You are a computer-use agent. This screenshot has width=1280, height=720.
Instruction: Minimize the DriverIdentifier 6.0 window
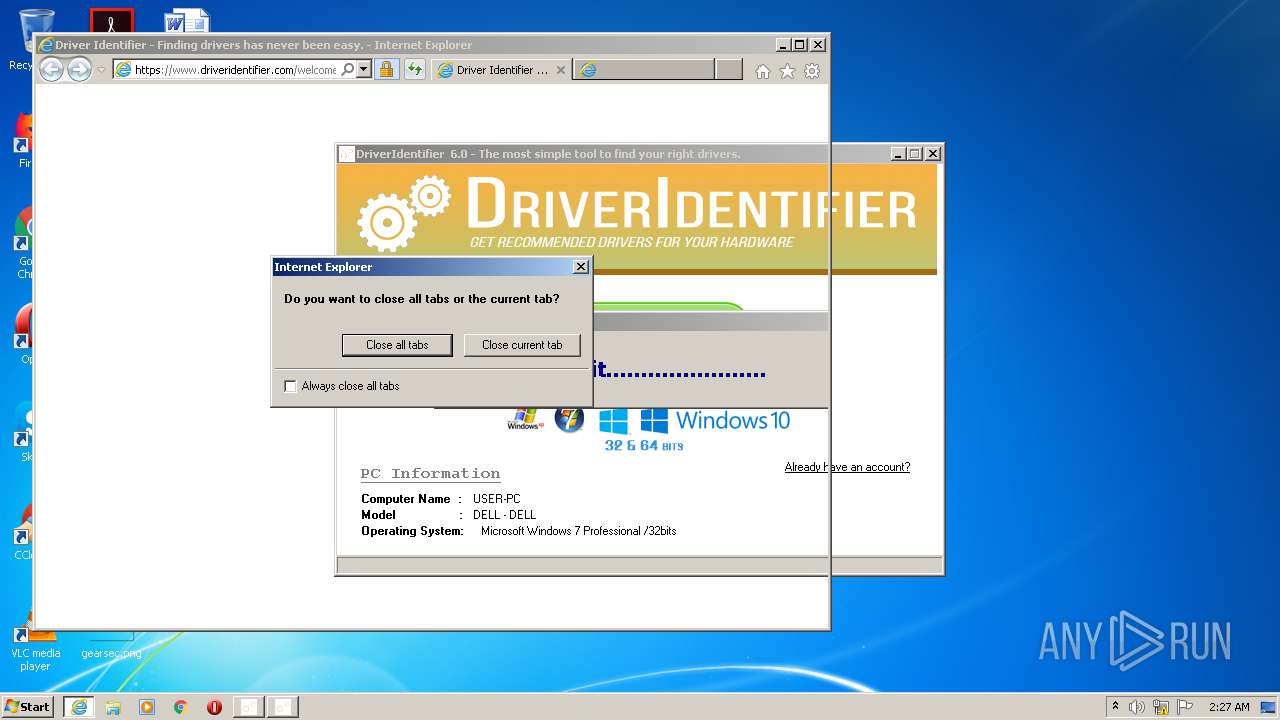(x=898, y=154)
